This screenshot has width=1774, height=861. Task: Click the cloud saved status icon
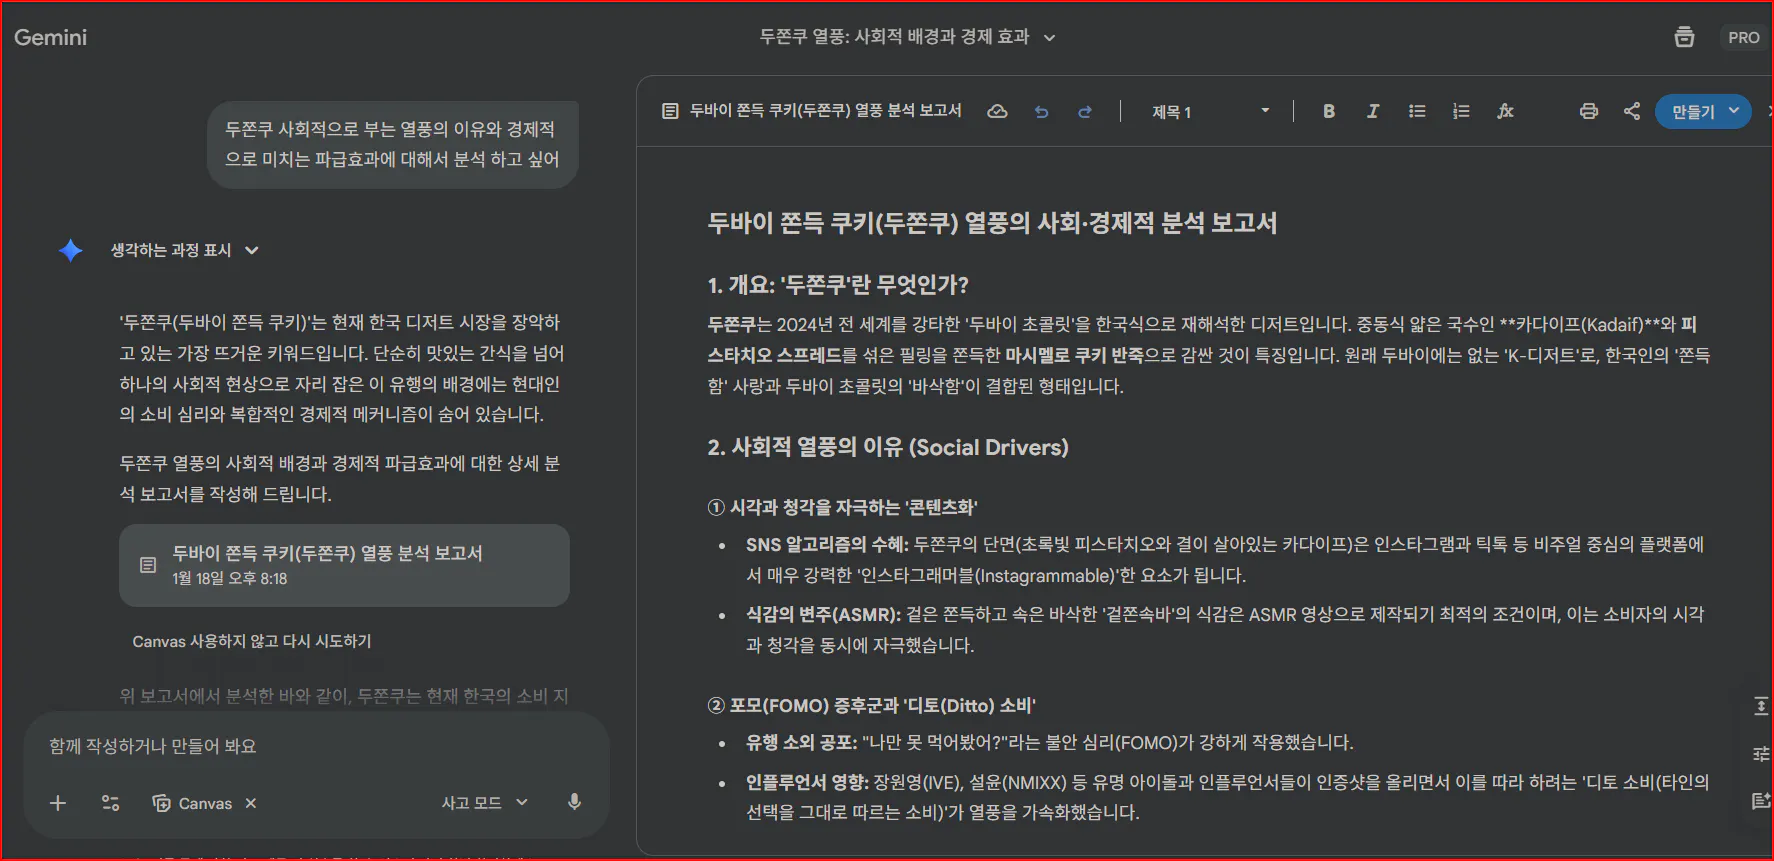coord(997,111)
